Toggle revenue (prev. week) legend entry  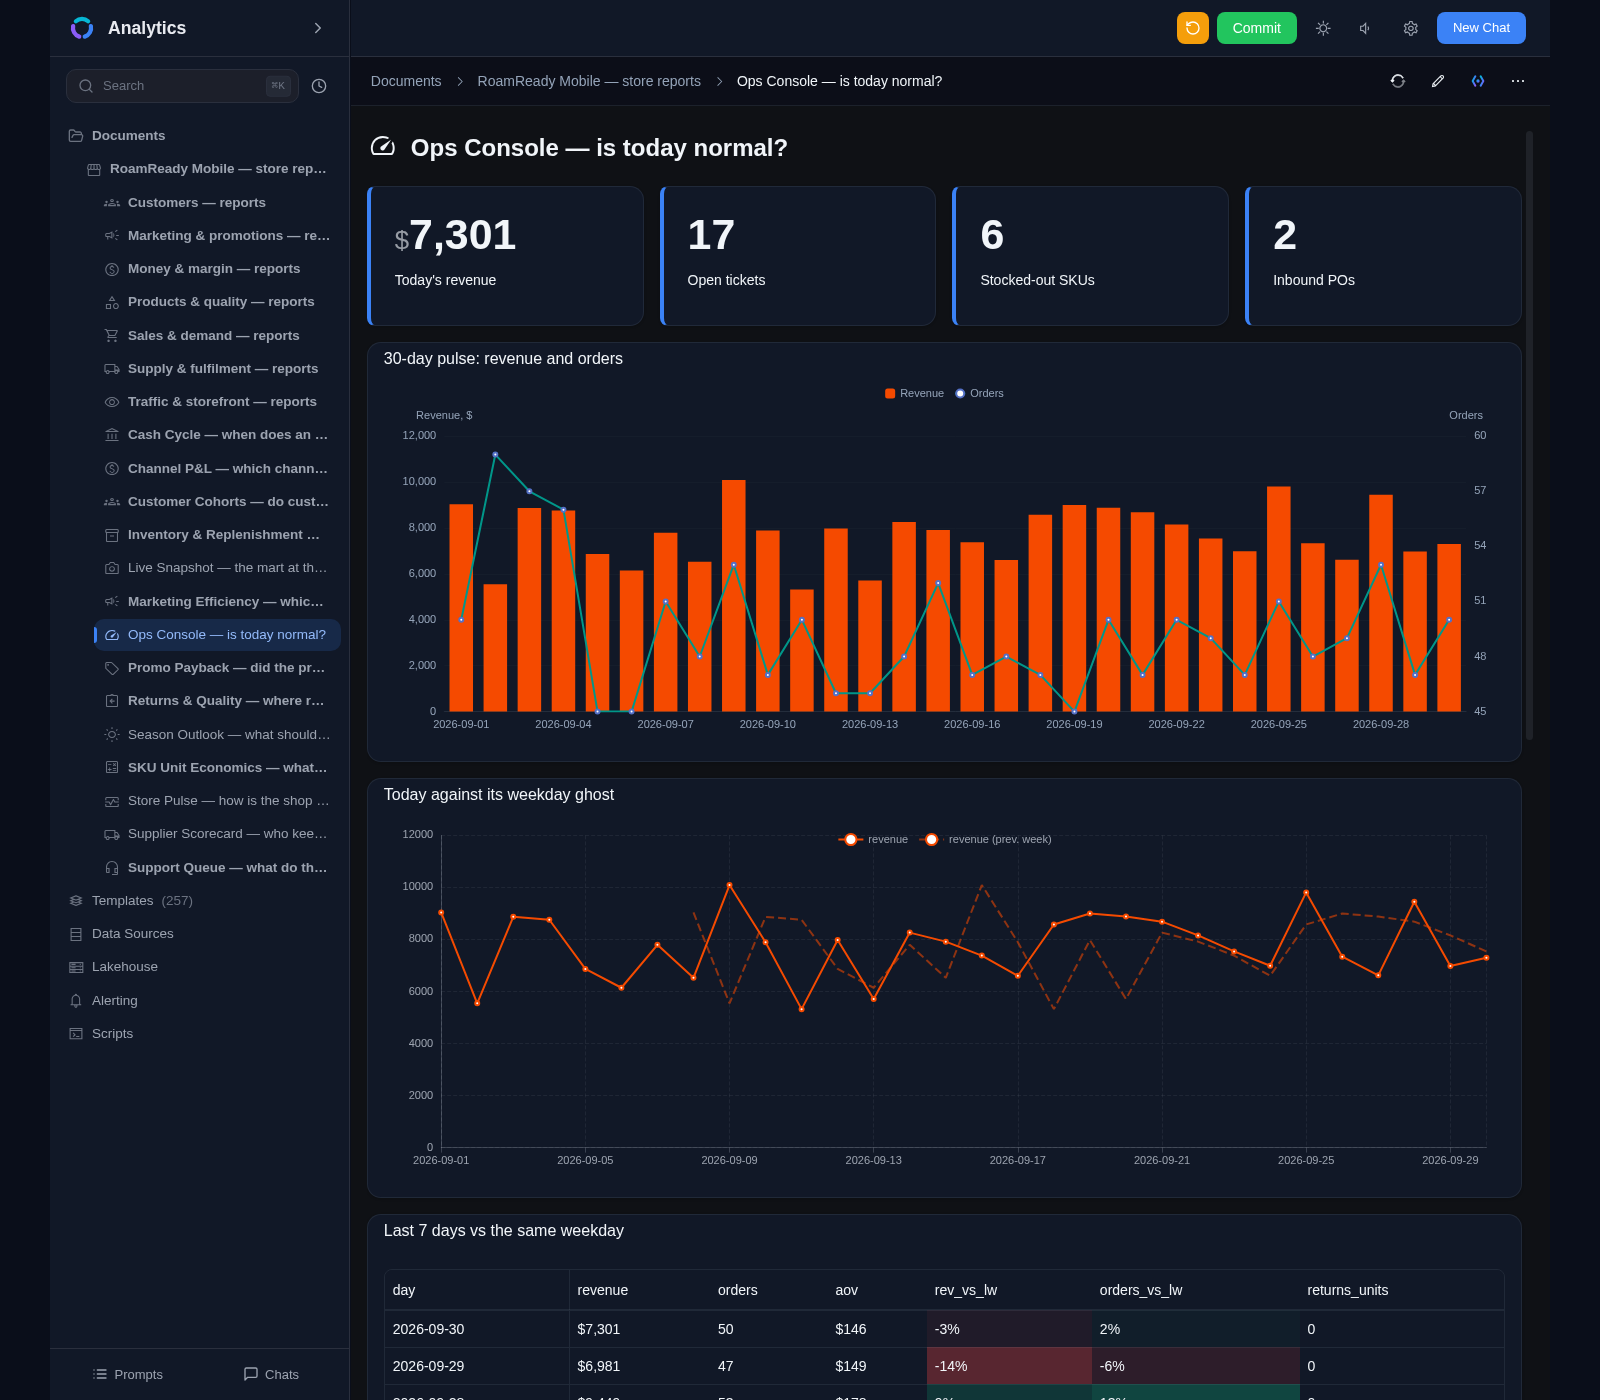click(986, 840)
